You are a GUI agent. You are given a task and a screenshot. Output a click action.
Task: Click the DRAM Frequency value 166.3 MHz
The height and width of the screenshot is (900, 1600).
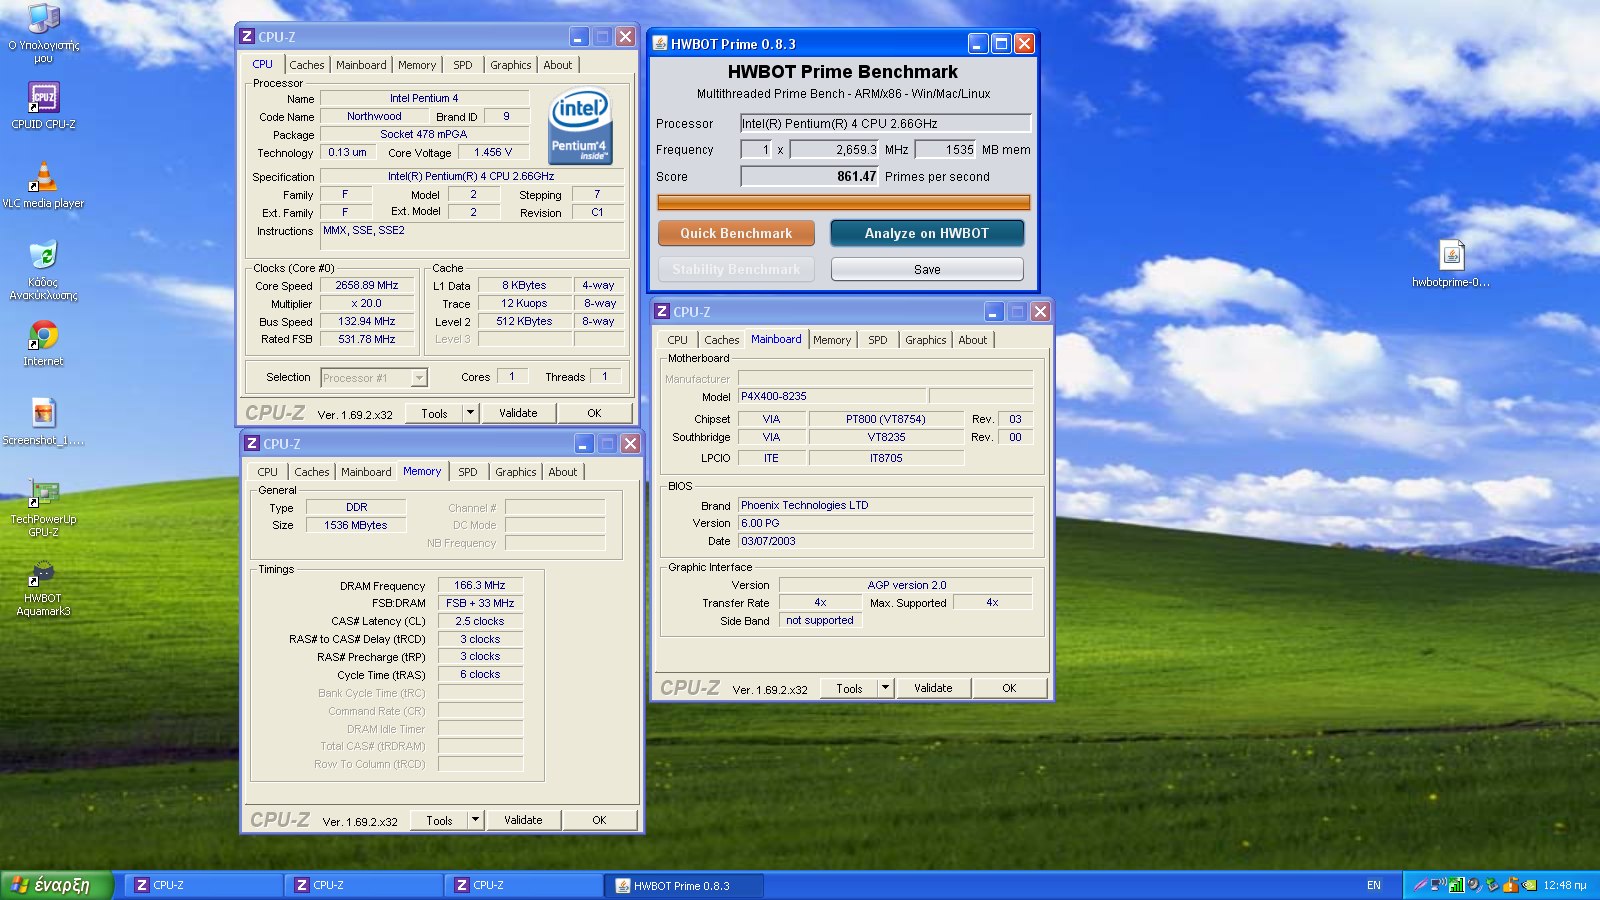point(480,585)
